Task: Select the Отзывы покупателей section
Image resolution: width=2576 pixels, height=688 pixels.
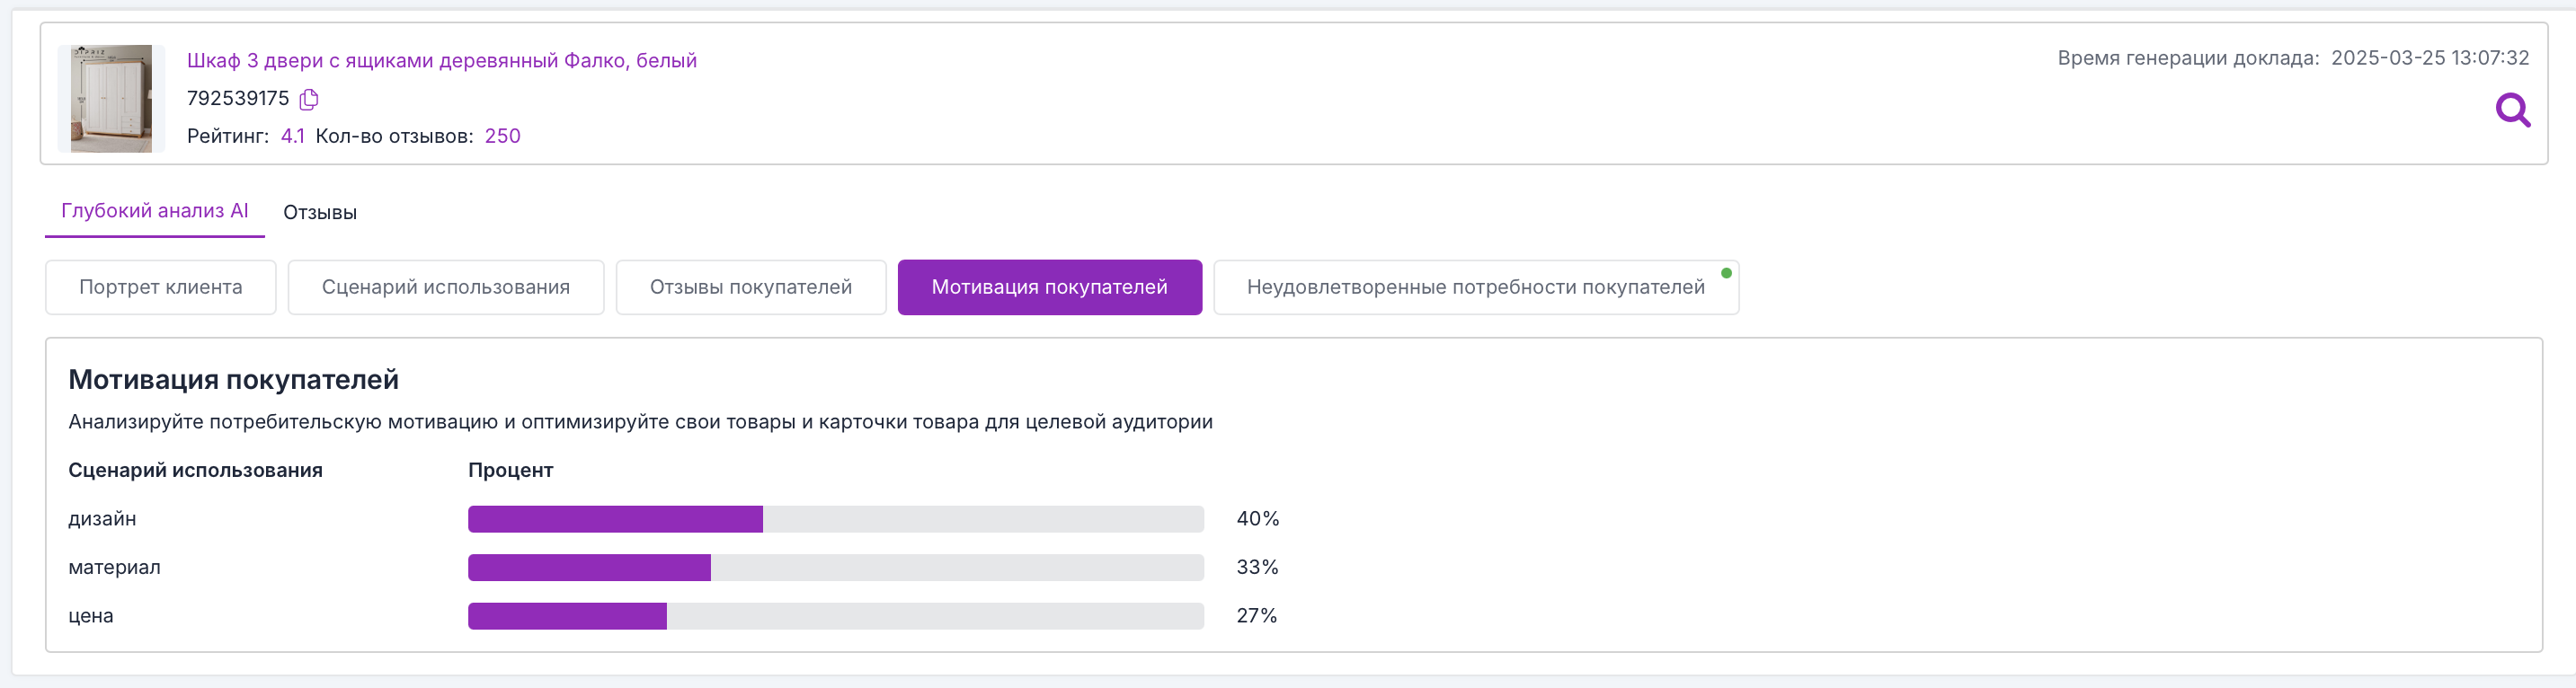Action: coord(751,287)
